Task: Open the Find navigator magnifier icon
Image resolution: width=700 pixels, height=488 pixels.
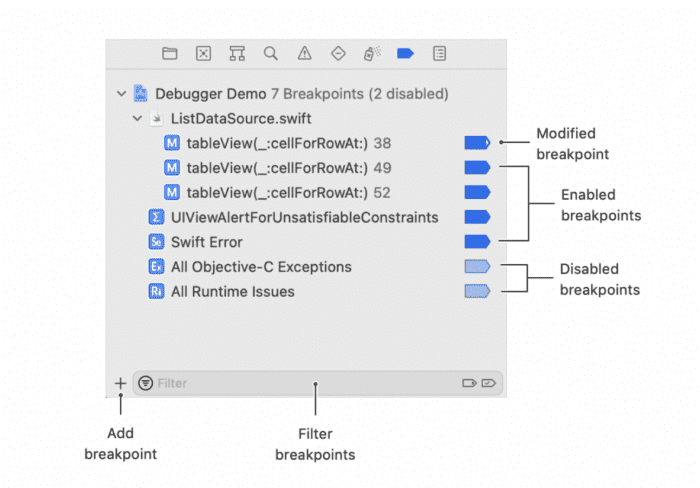Action: point(271,54)
